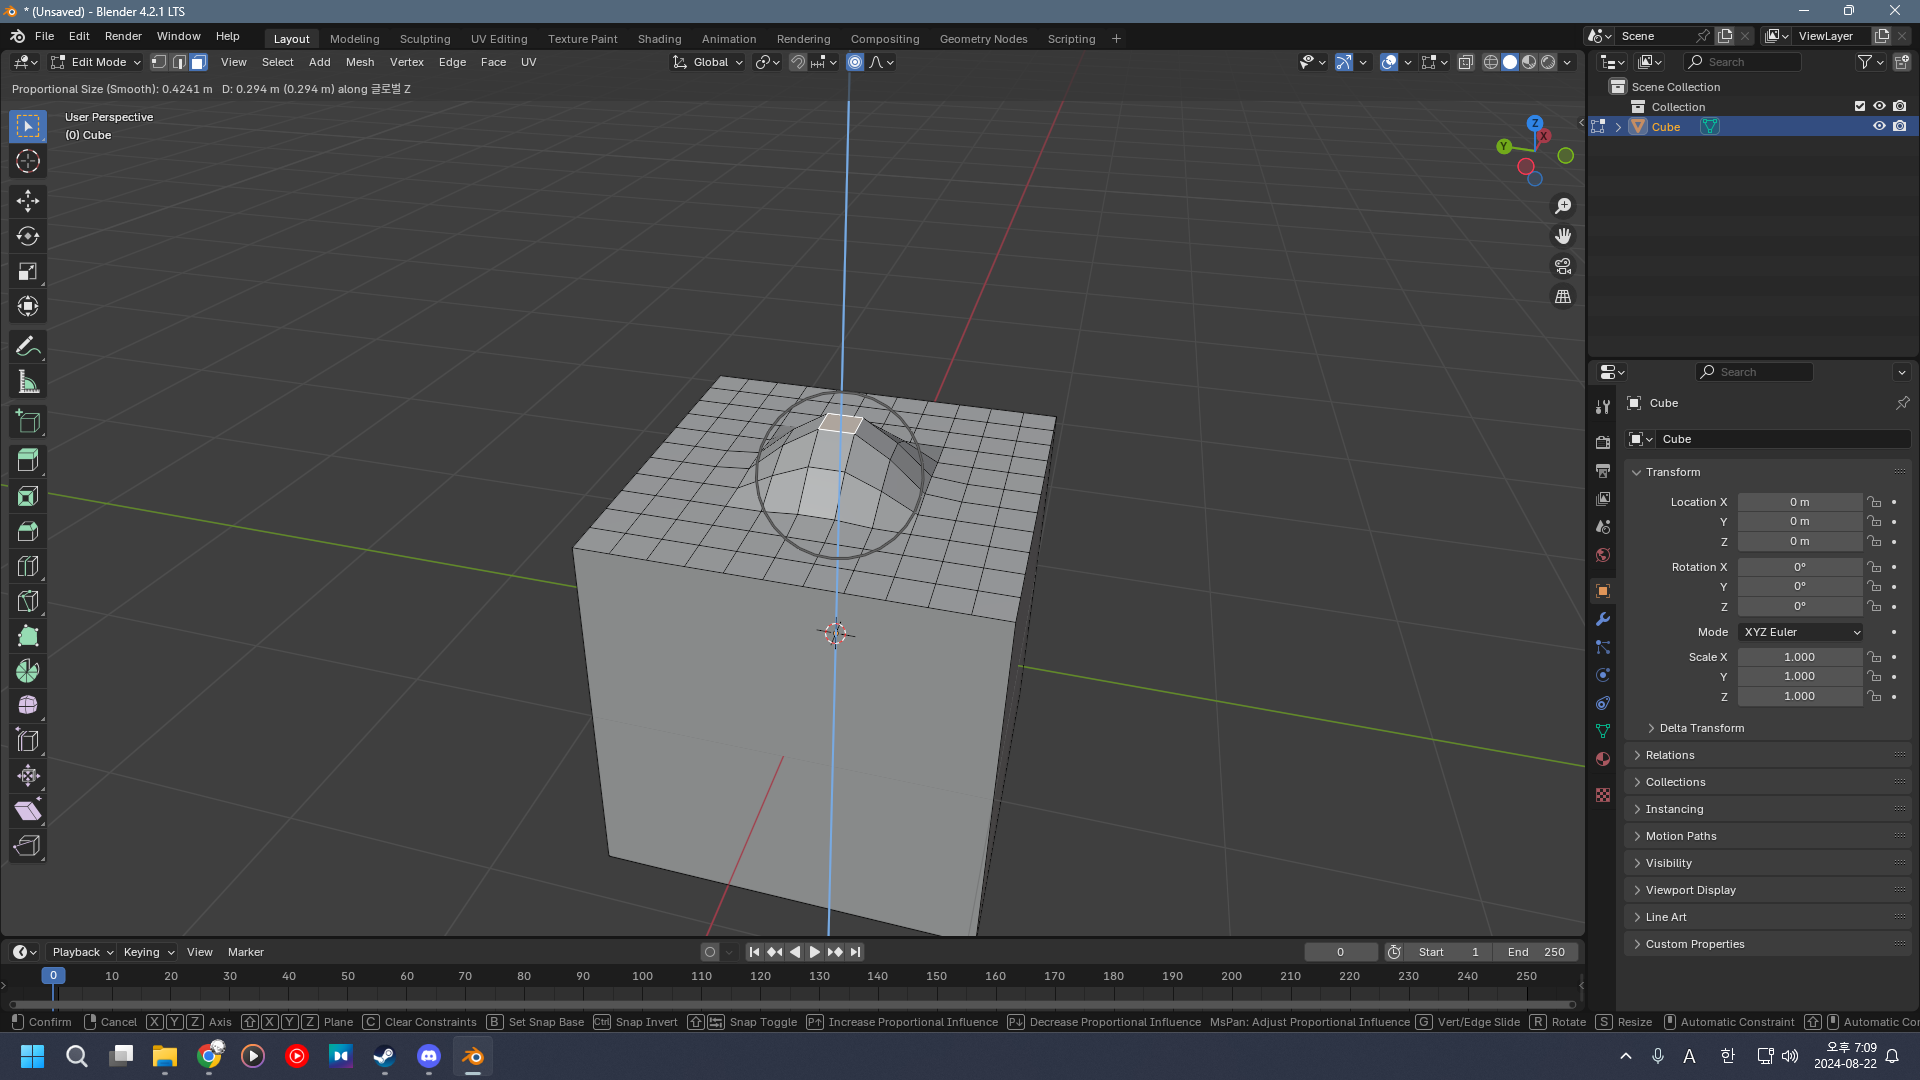
Task: Expand the Delta Transform panel
Action: (x=1701, y=728)
